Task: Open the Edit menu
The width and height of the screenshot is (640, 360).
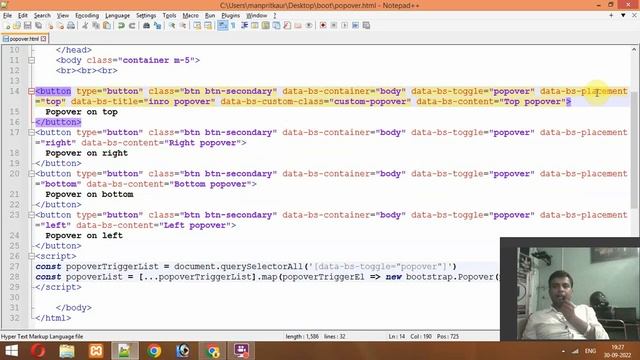Action: point(23,16)
